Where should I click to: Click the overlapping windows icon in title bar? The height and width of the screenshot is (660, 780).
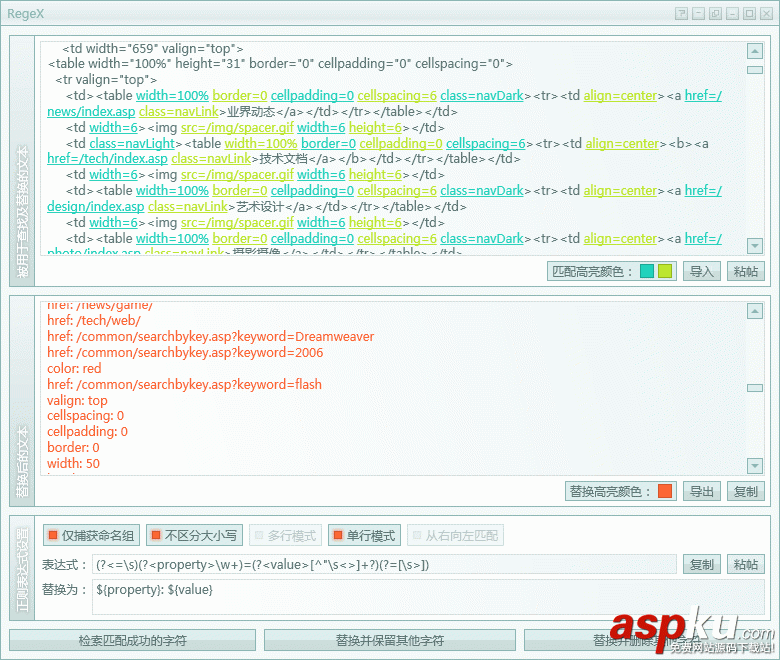(x=715, y=13)
